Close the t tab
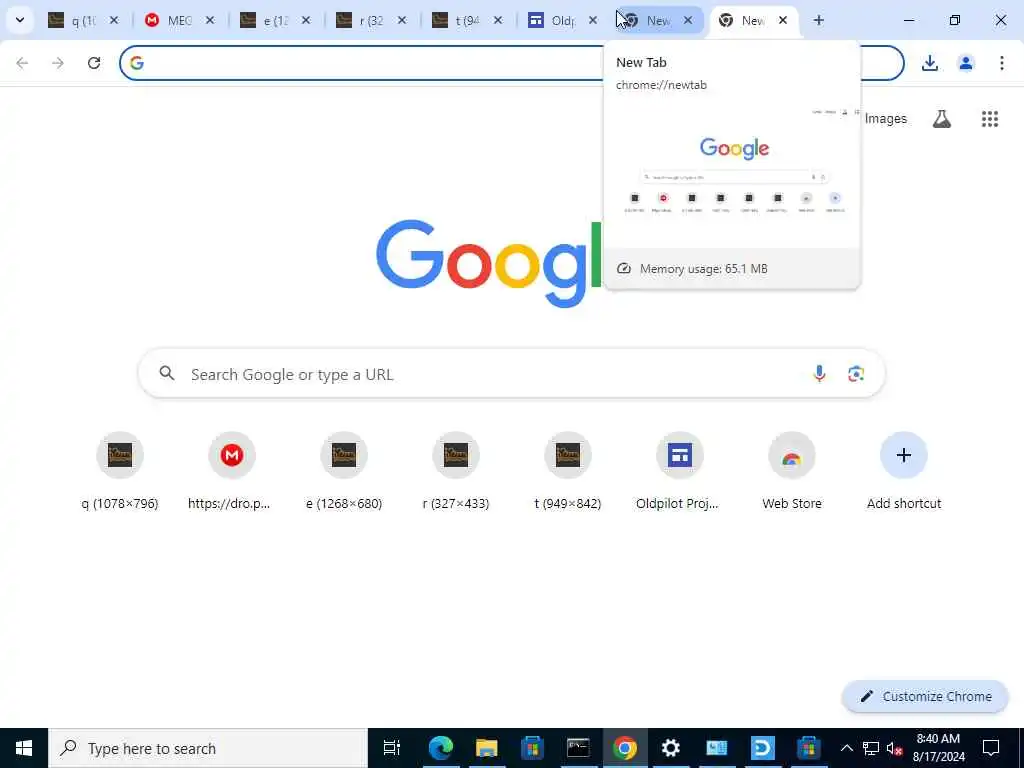The width and height of the screenshot is (1024, 768). click(498, 20)
